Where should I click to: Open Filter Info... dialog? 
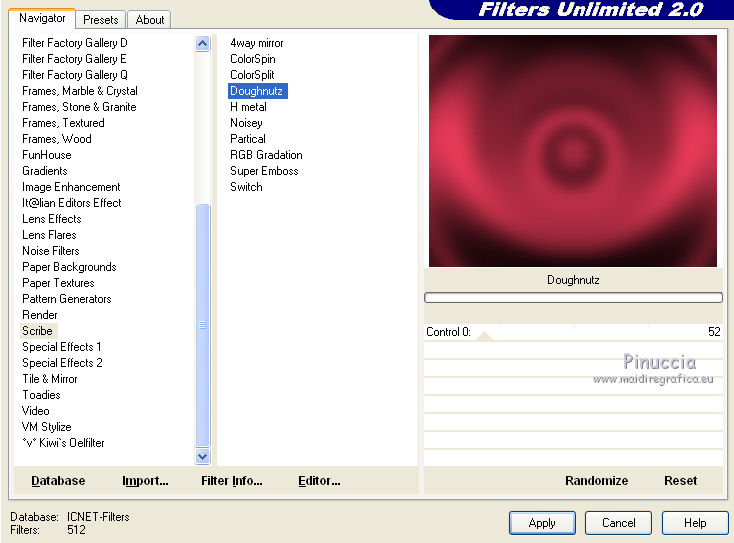(x=232, y=481)
